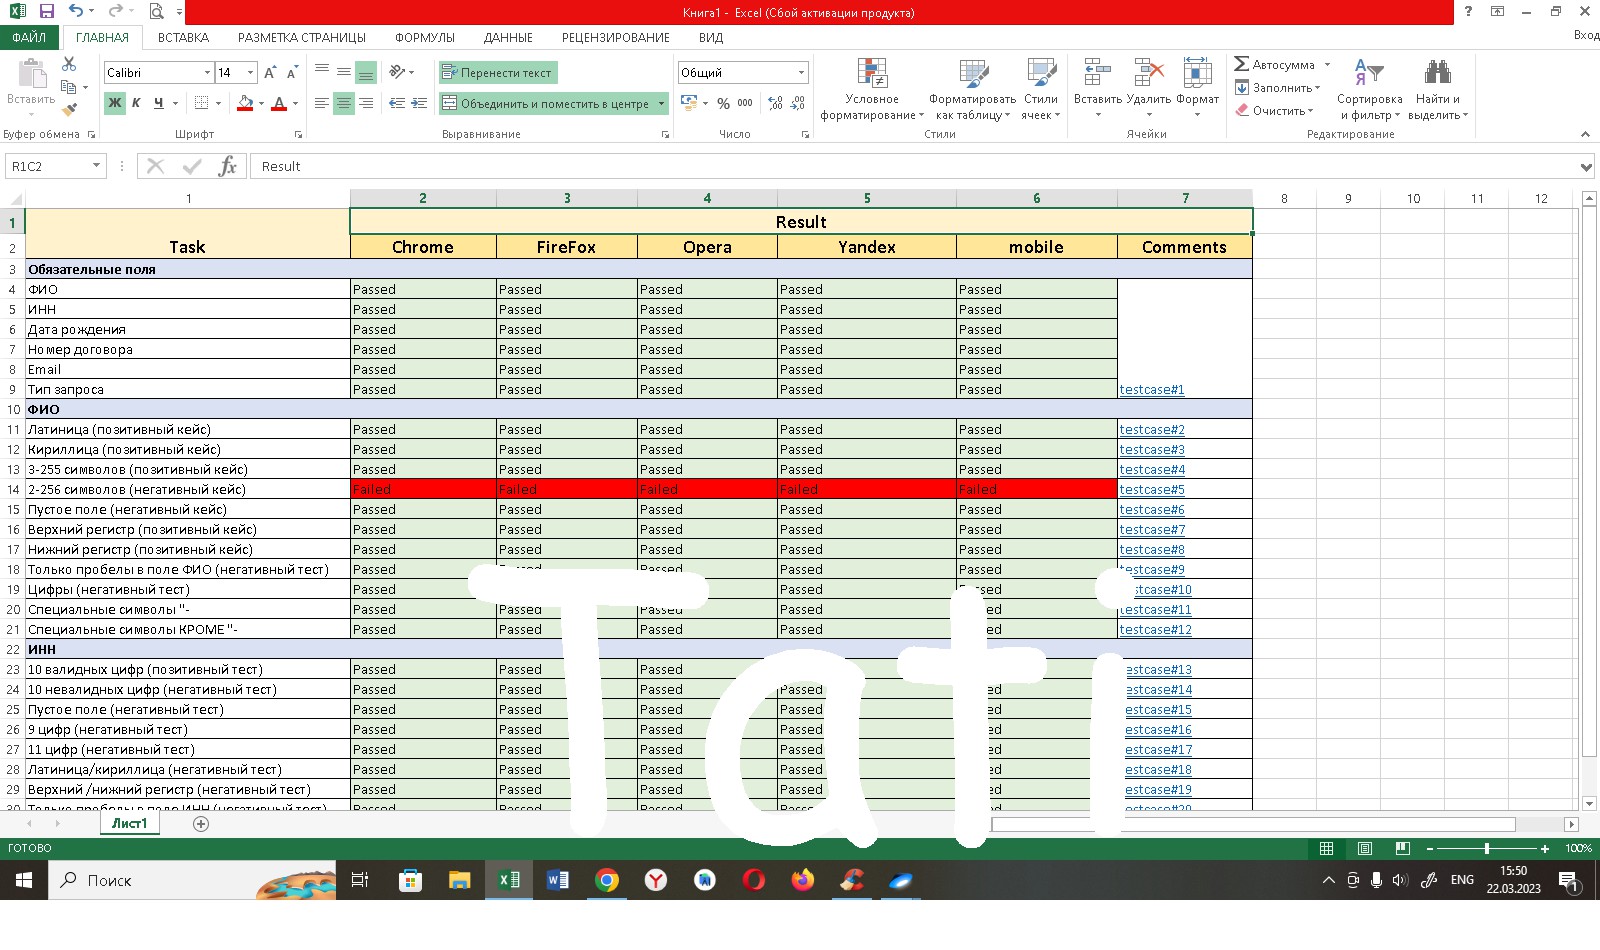The height and width of the screenshot is (950, 1600).
Task: Adjust the zoom slider handle
Action: pyautogui.click(x=1487, y=848)
